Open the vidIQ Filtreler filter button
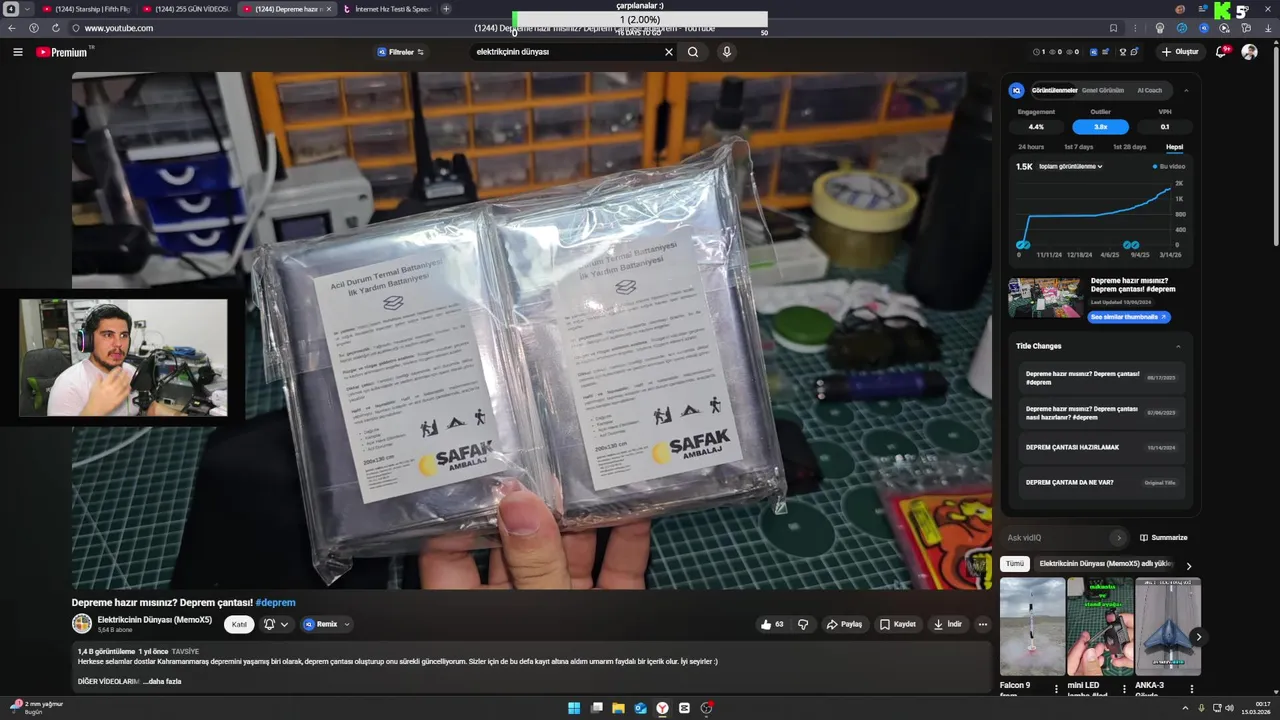Screen dimensions: 1280x720 click(x=400, y=52)
